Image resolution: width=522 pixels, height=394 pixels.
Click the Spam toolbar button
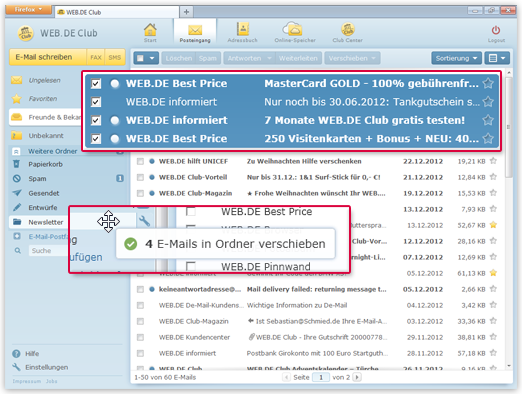pyautogui.click(x=208, y=58)
